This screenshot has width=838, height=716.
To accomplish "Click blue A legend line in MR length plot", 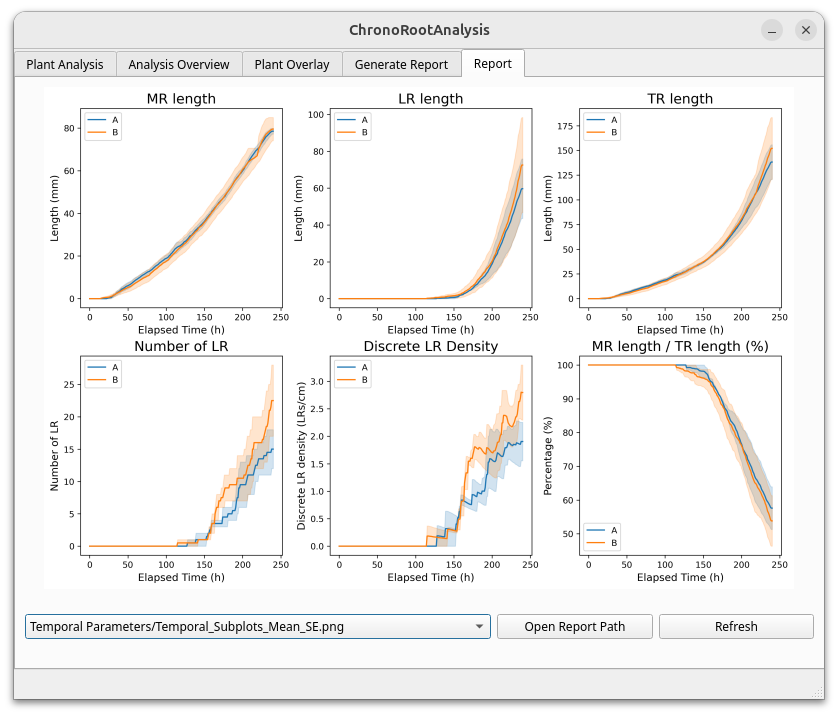I will [97, 119].
